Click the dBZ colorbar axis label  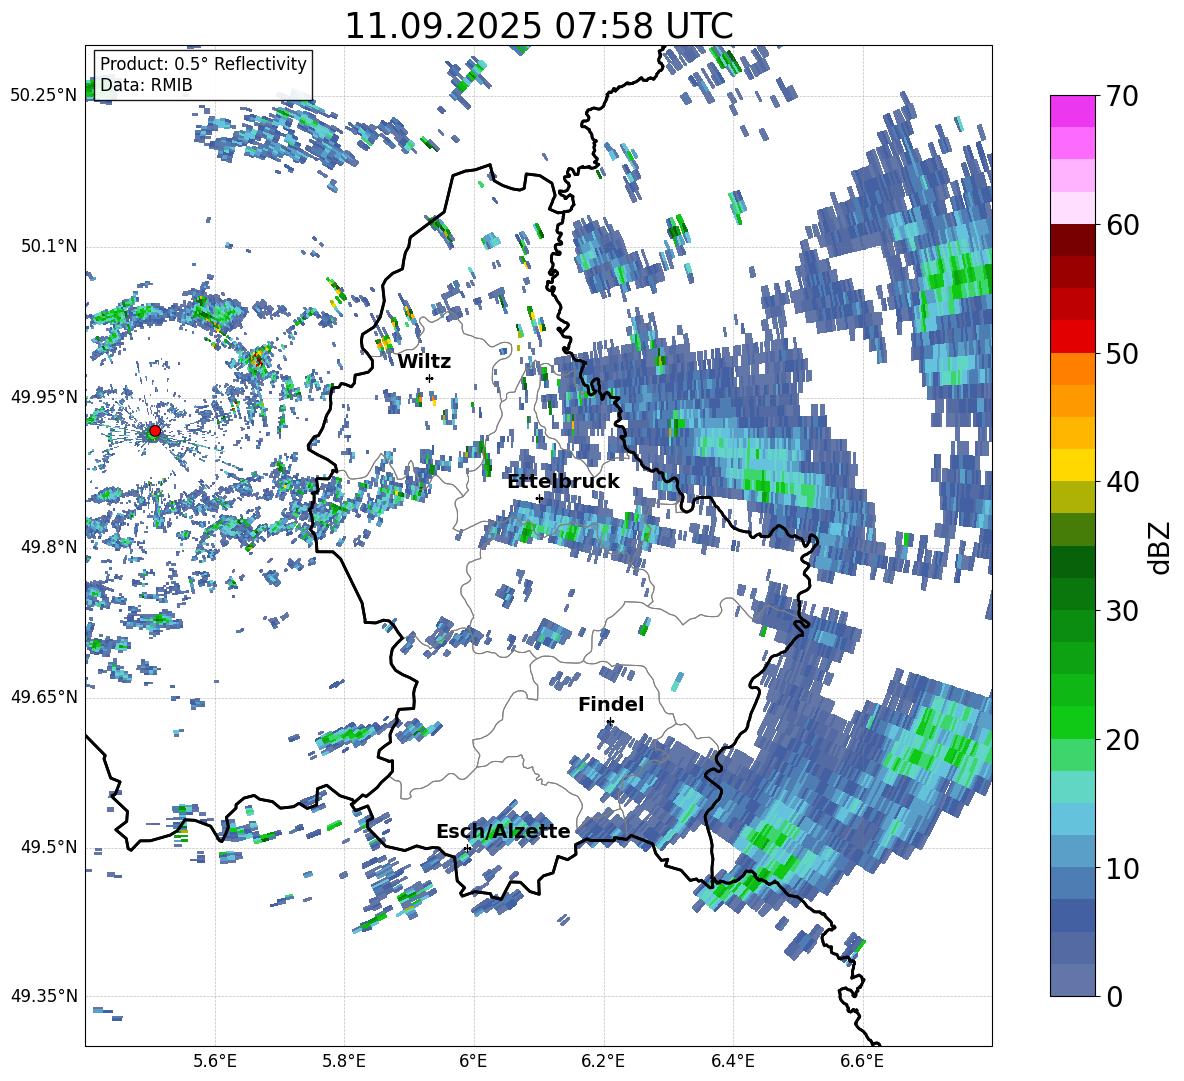pyautogui.click(x=1161, y=547)
